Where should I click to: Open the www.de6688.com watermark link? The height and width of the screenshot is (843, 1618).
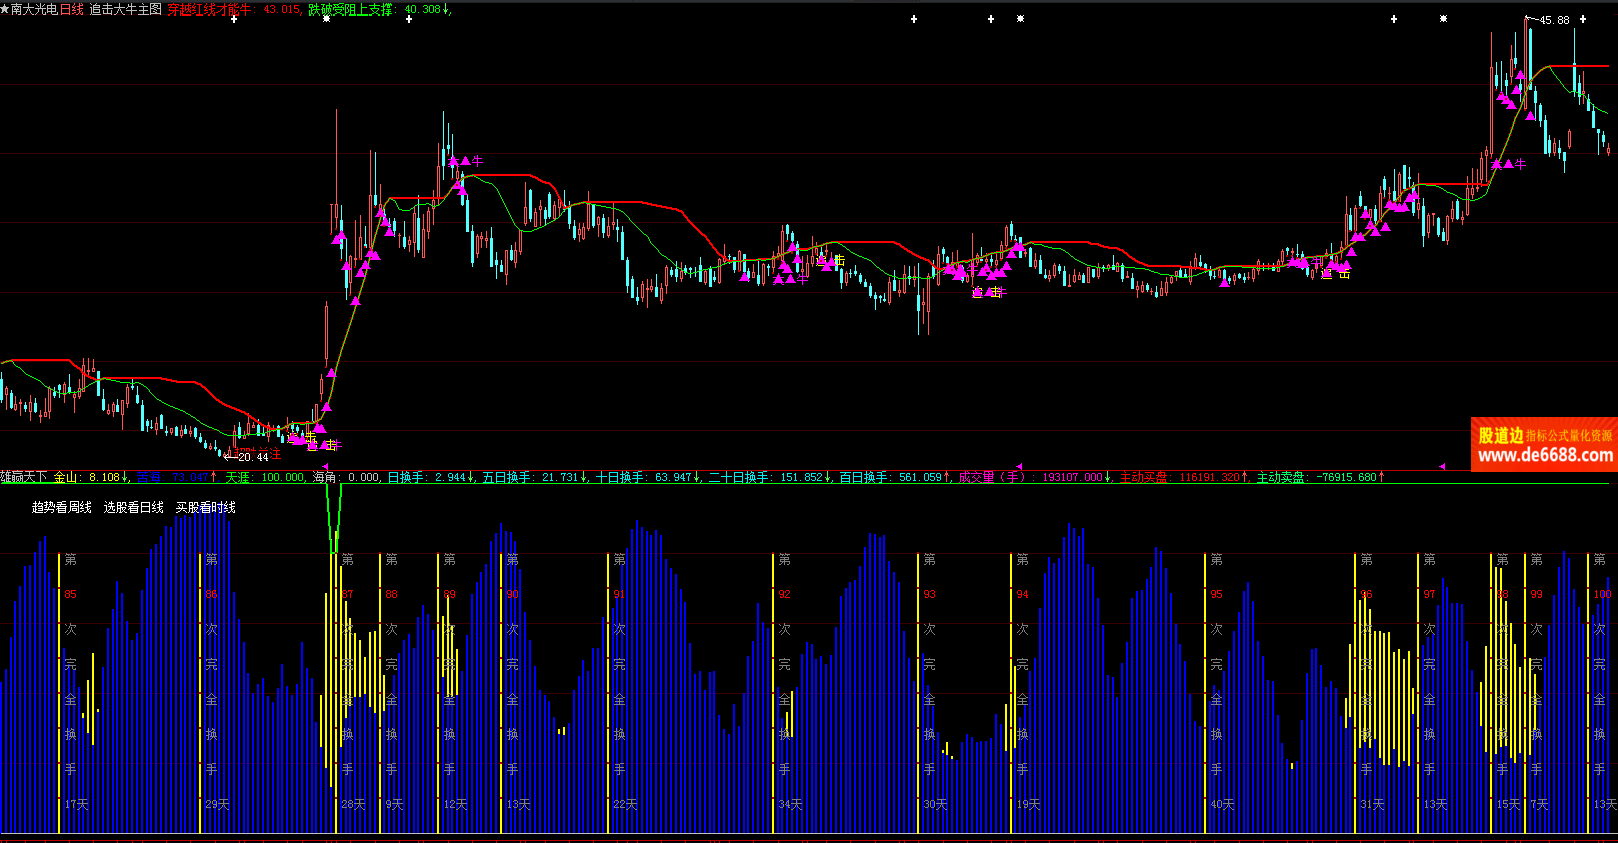pos(1544,456)
